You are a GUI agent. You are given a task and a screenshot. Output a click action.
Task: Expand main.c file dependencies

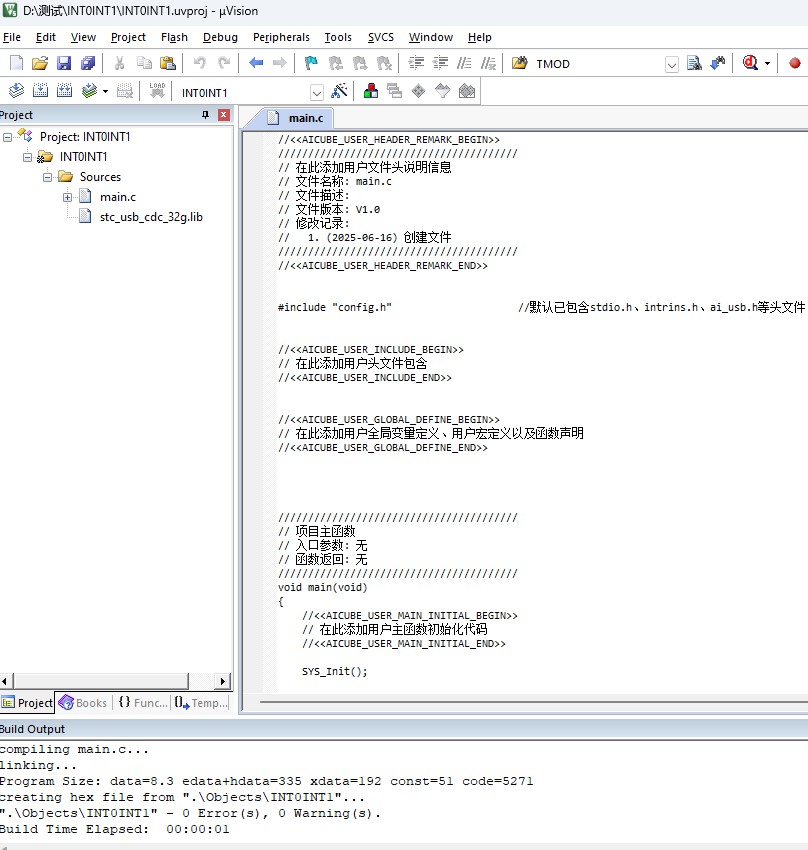(68, 197)
